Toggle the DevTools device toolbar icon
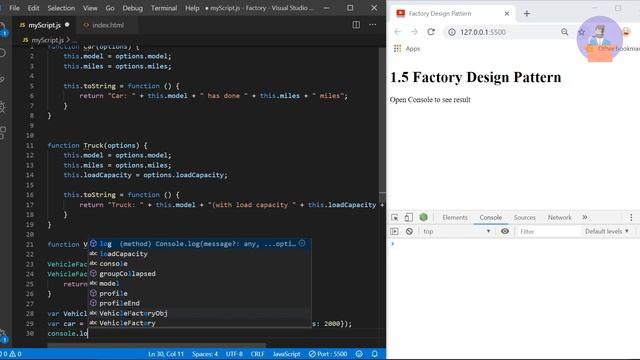Image resolution: width=640 pixels, height=360 pixels. pos(409,217)
